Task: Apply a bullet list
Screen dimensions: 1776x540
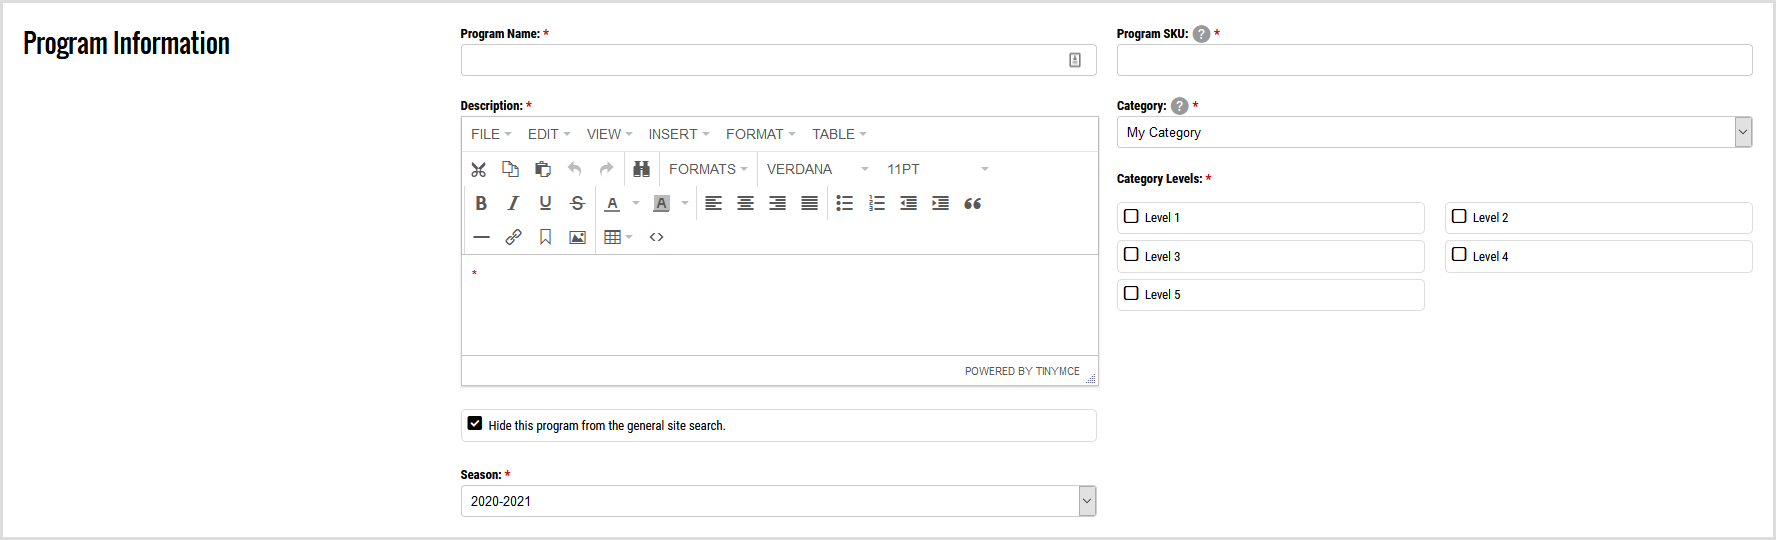Action: click(844, 203)
